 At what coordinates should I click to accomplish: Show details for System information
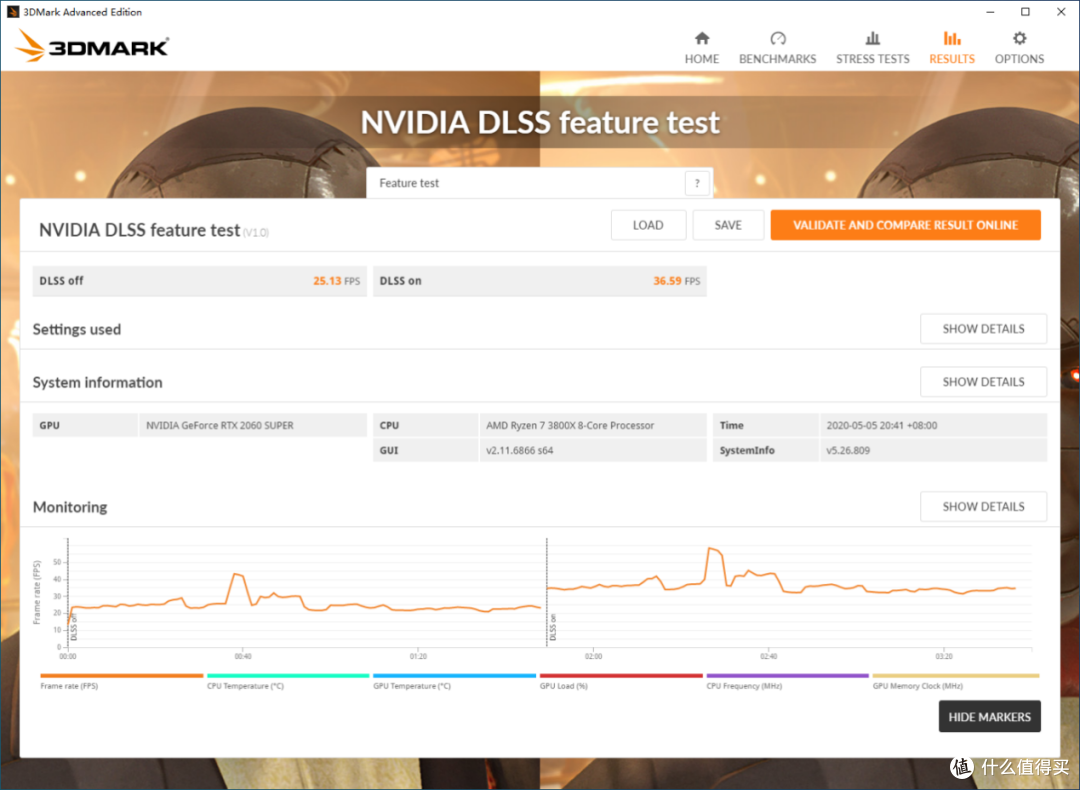(983, 382)
